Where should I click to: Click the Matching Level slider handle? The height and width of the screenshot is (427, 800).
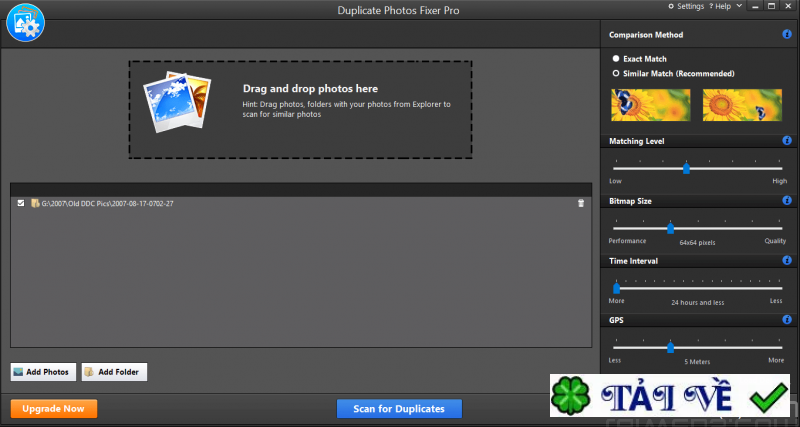coord(686,168)
